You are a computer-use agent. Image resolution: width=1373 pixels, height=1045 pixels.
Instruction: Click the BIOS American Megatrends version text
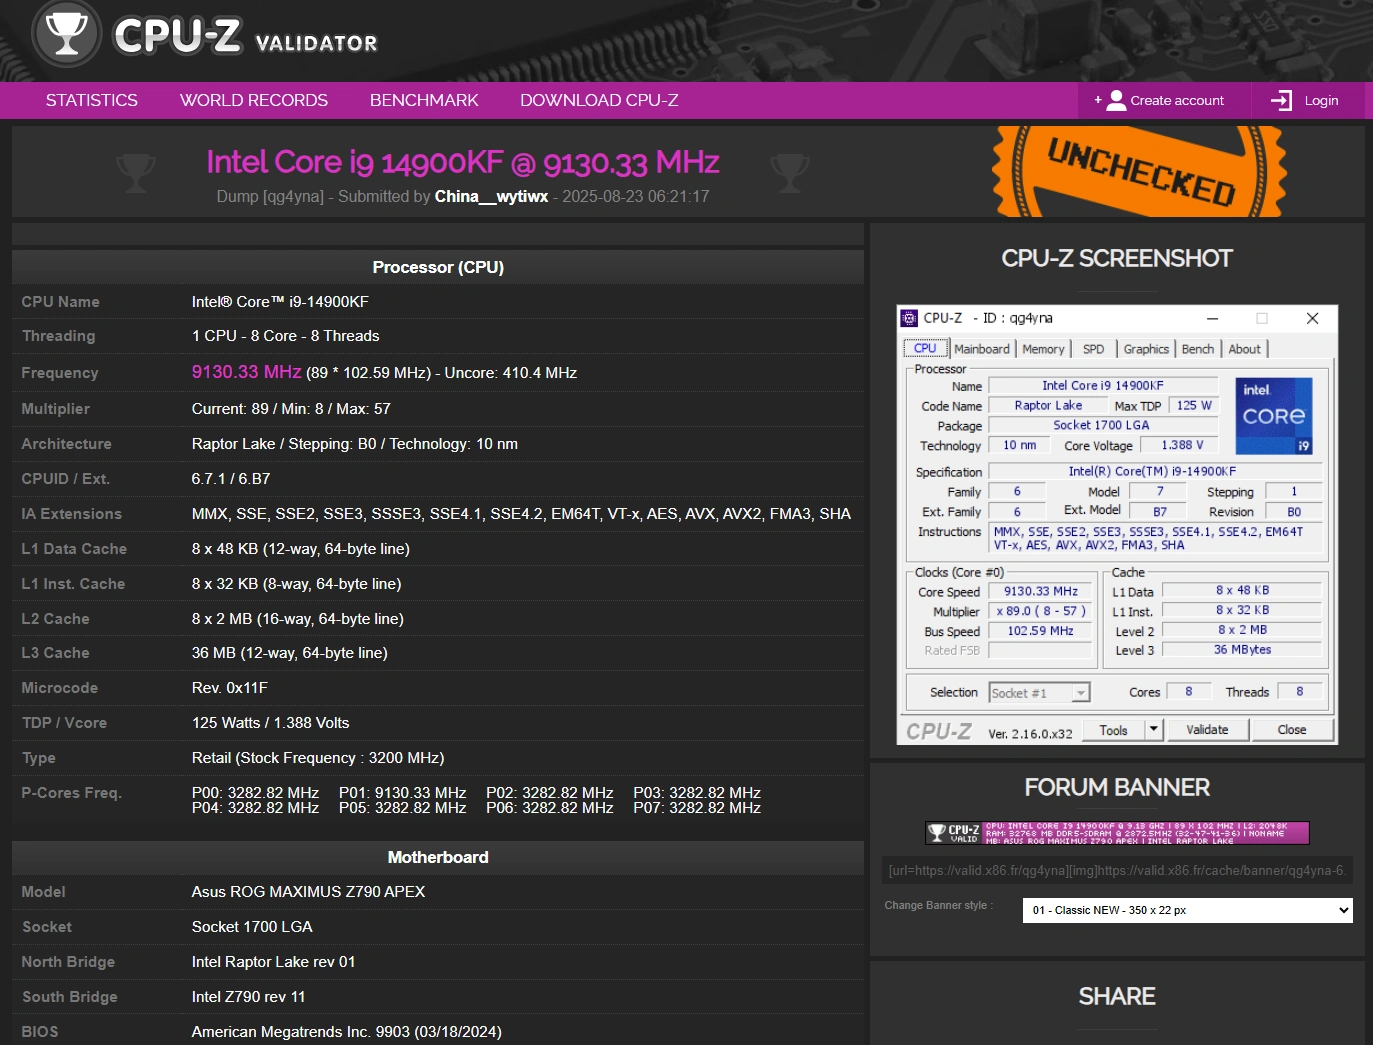(346, 1032)
